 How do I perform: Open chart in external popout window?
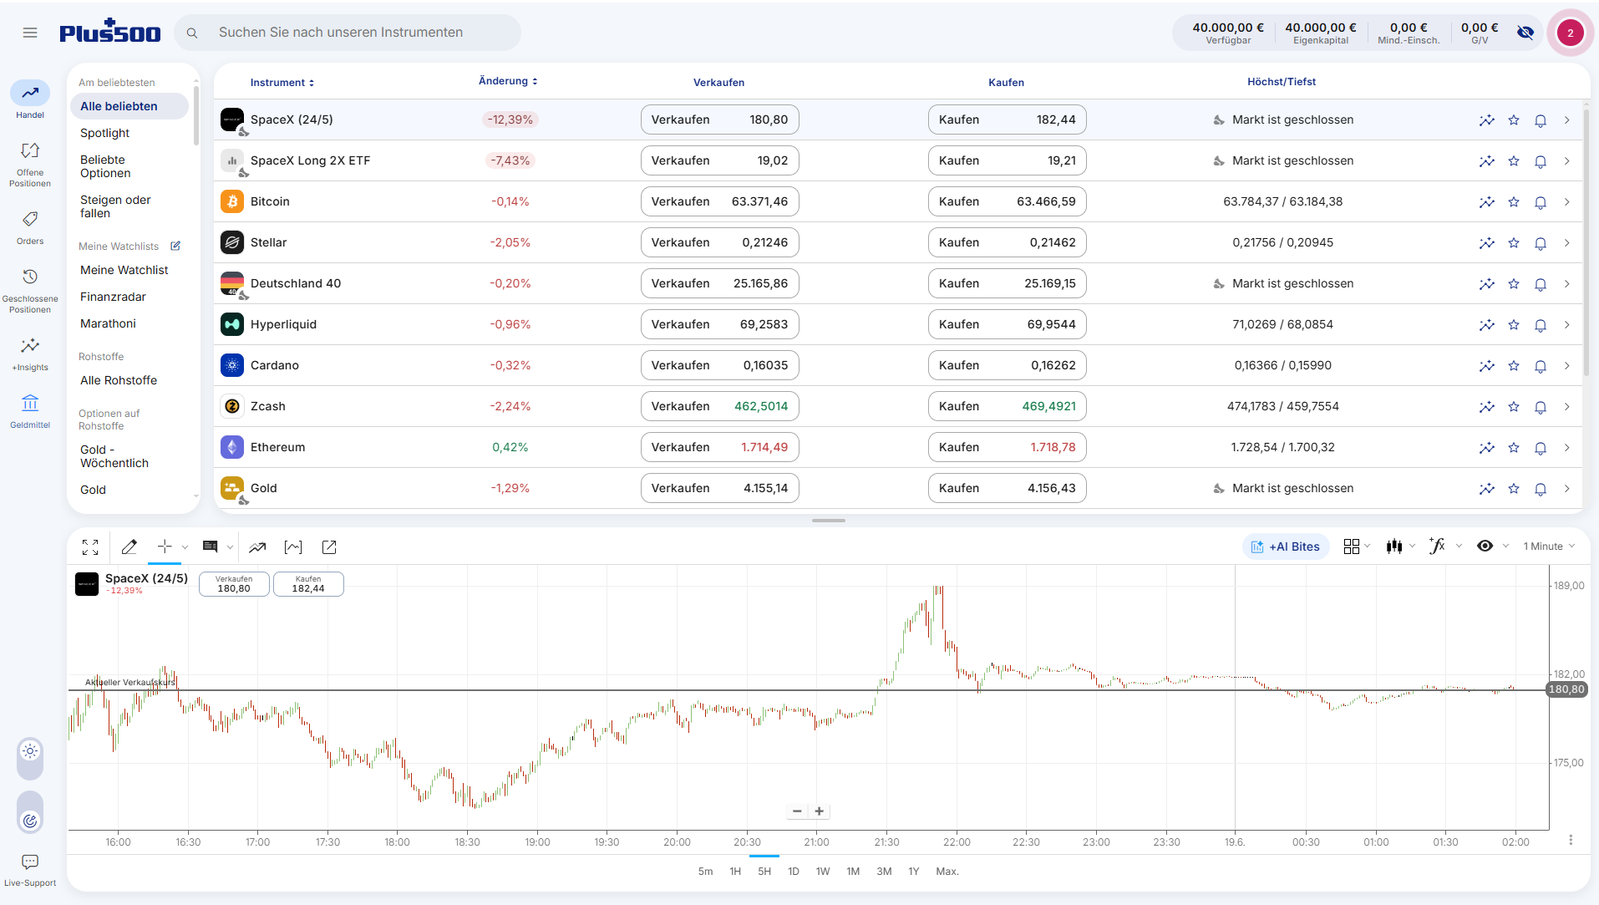tap(329, 547)
